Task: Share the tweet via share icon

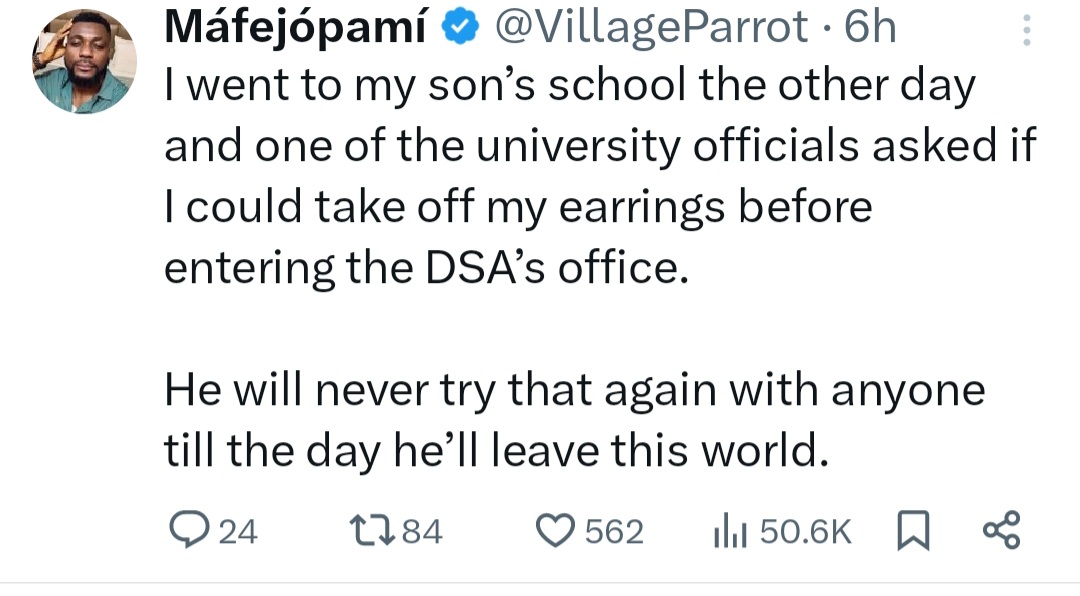Action: pyautogui.click(x=1001, y=530)
